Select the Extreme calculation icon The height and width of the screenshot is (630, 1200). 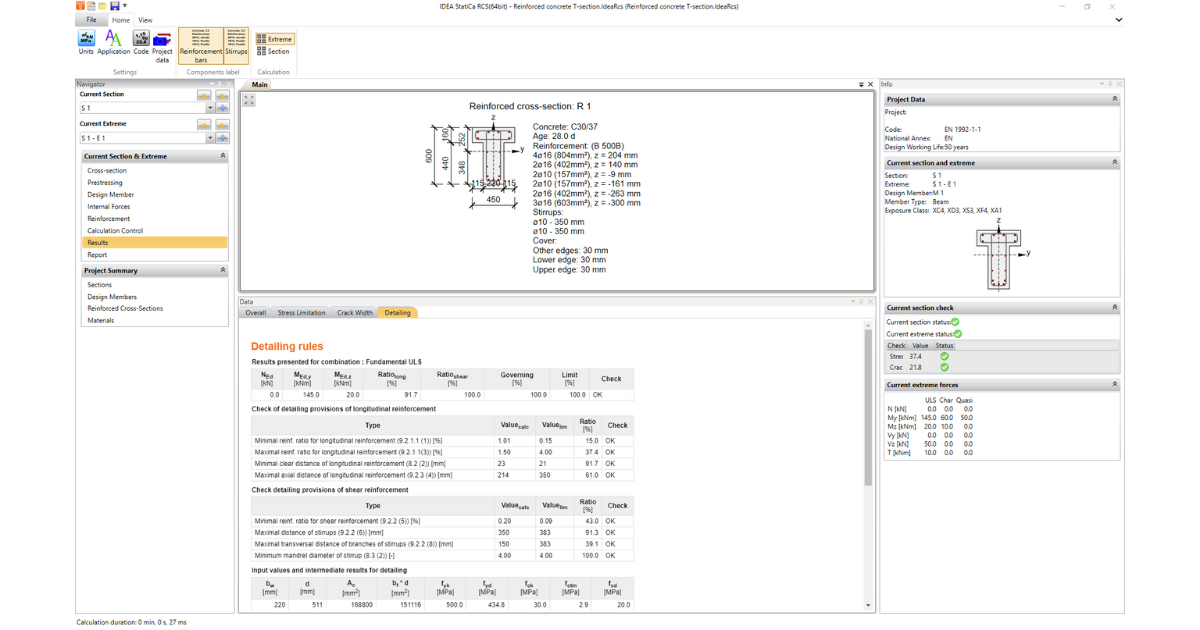tap(276, 38)
